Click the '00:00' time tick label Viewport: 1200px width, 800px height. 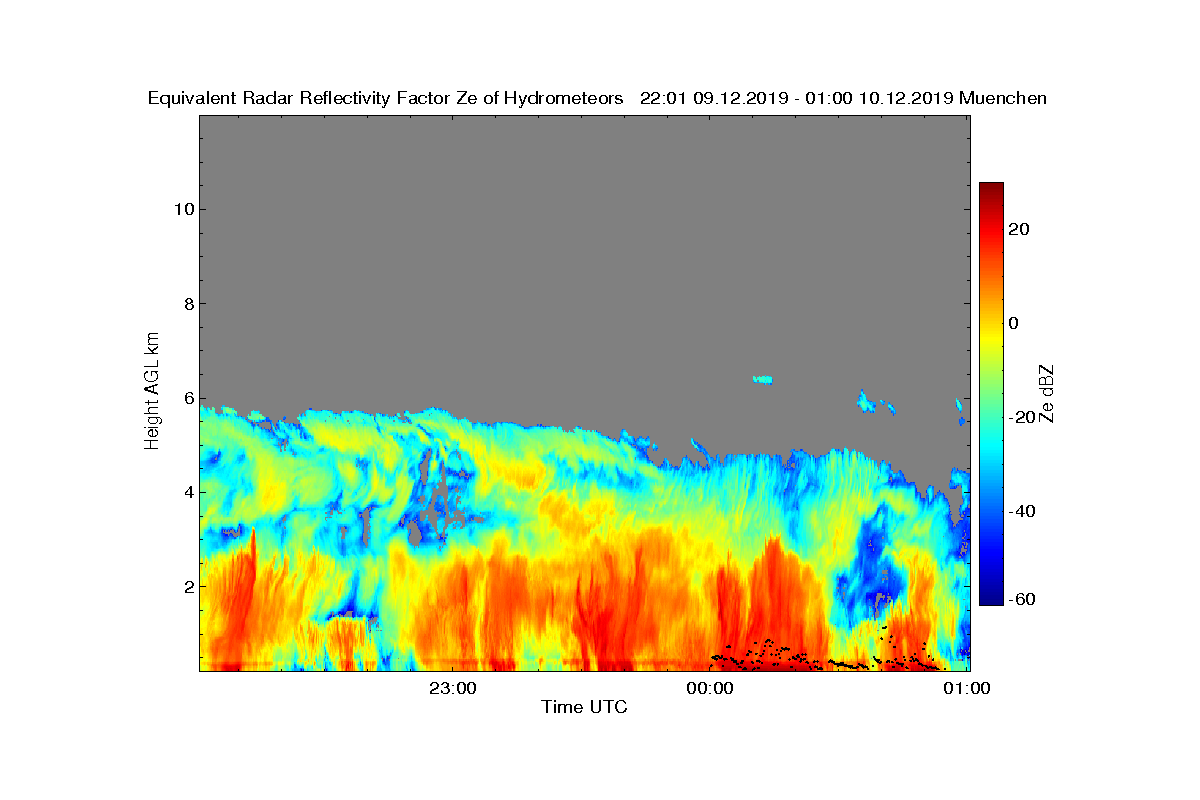pyautogui.click(x=710, y=687)
